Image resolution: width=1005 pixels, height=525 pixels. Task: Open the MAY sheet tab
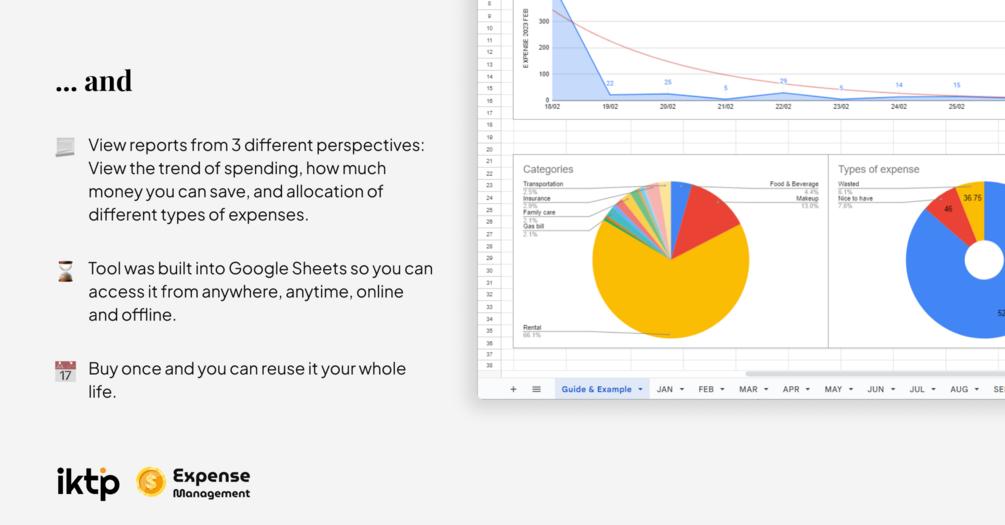(833, 389)
